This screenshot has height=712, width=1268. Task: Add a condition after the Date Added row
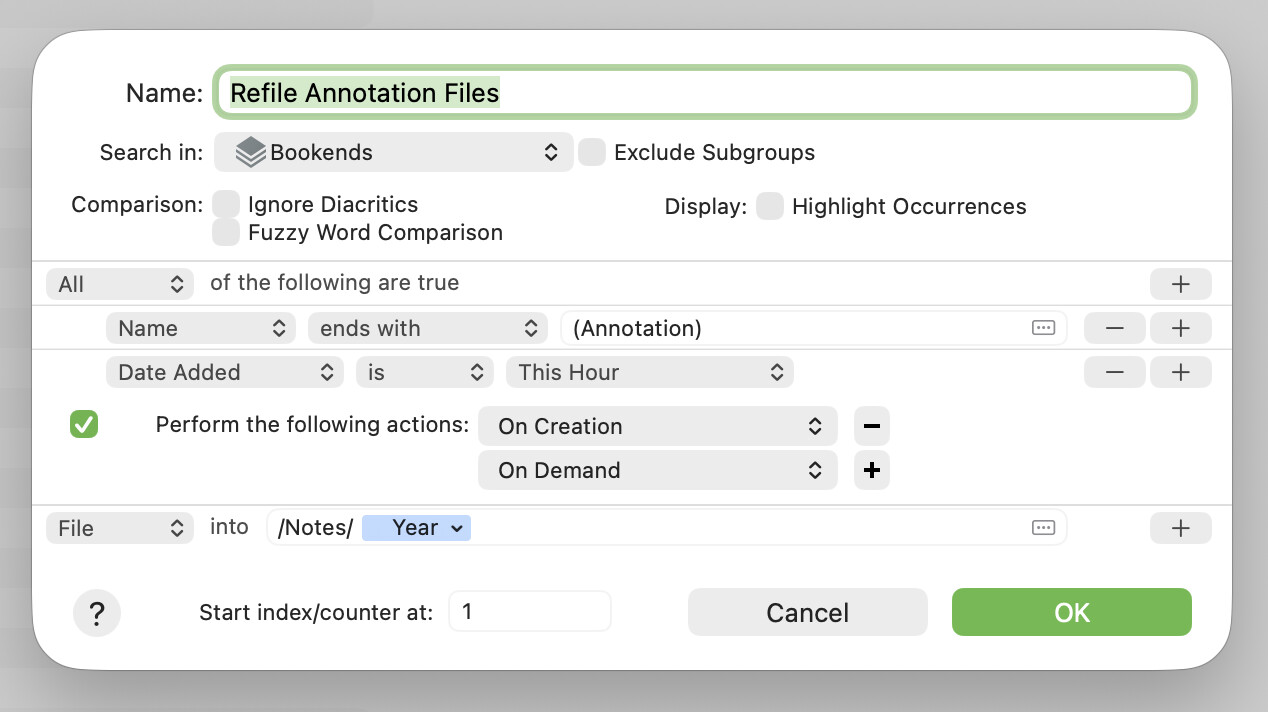(x=1180, y=372)
